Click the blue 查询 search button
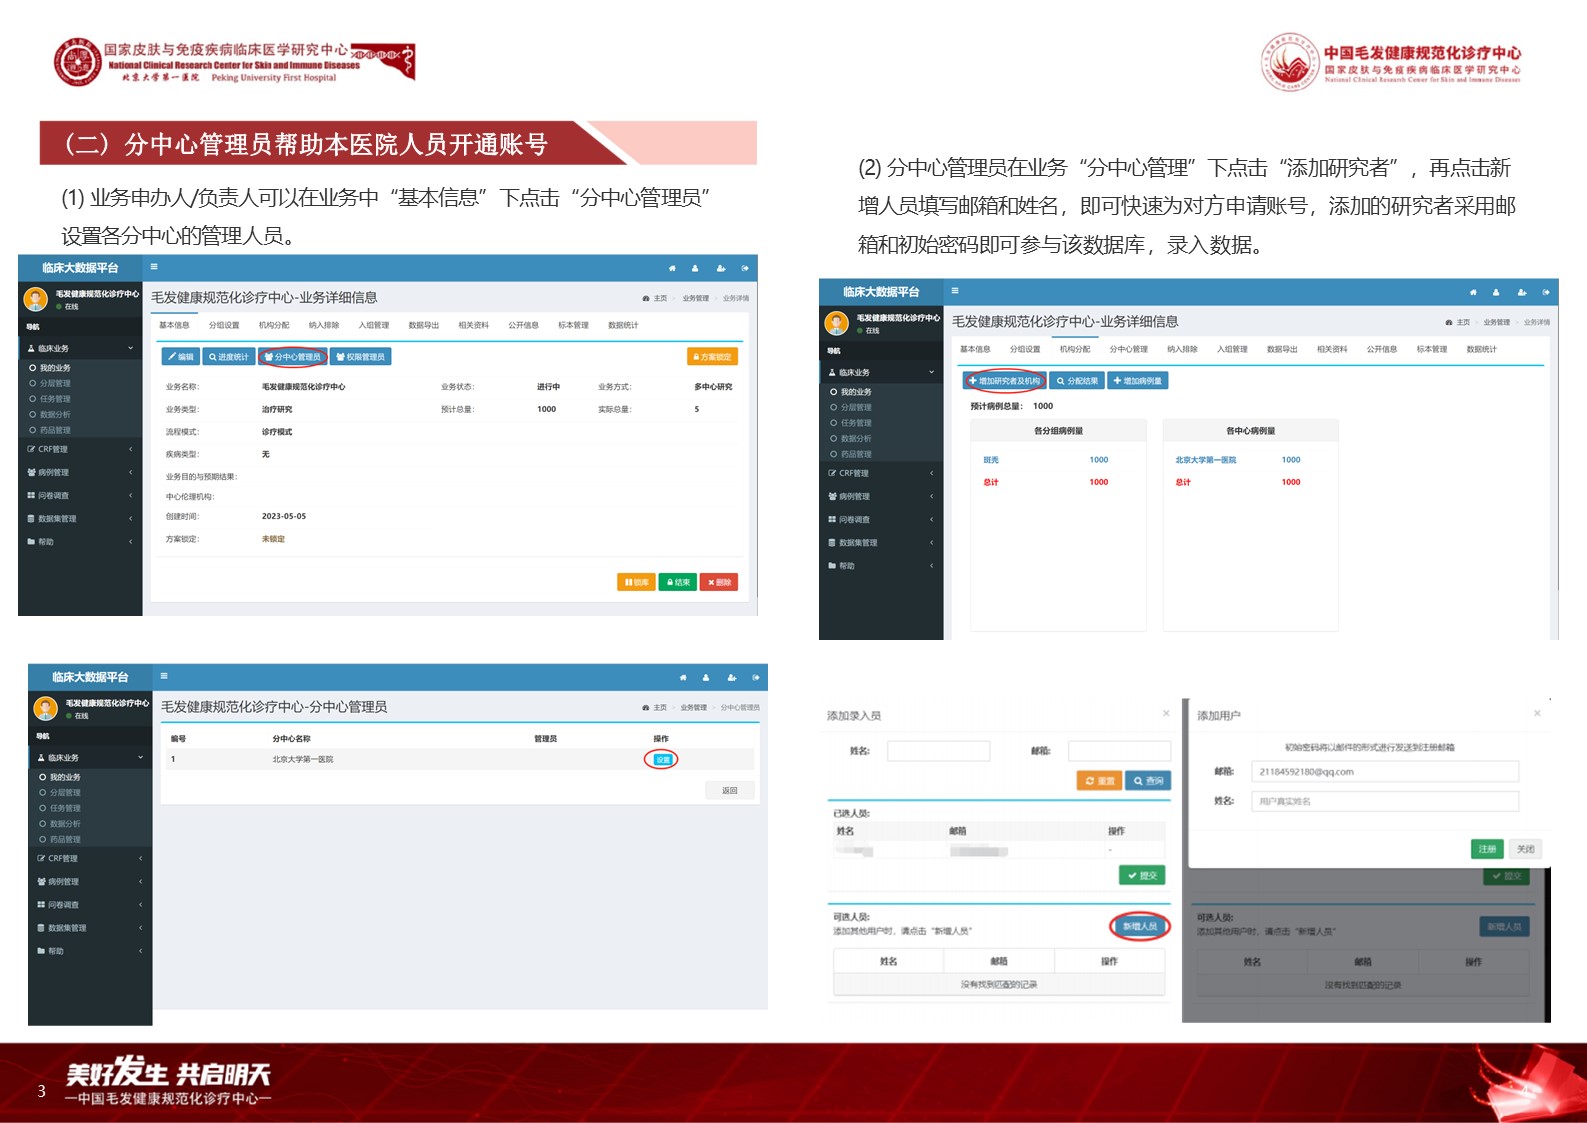The height and width of the screenshot is (1123, 1587). (x=1148, y=781)
